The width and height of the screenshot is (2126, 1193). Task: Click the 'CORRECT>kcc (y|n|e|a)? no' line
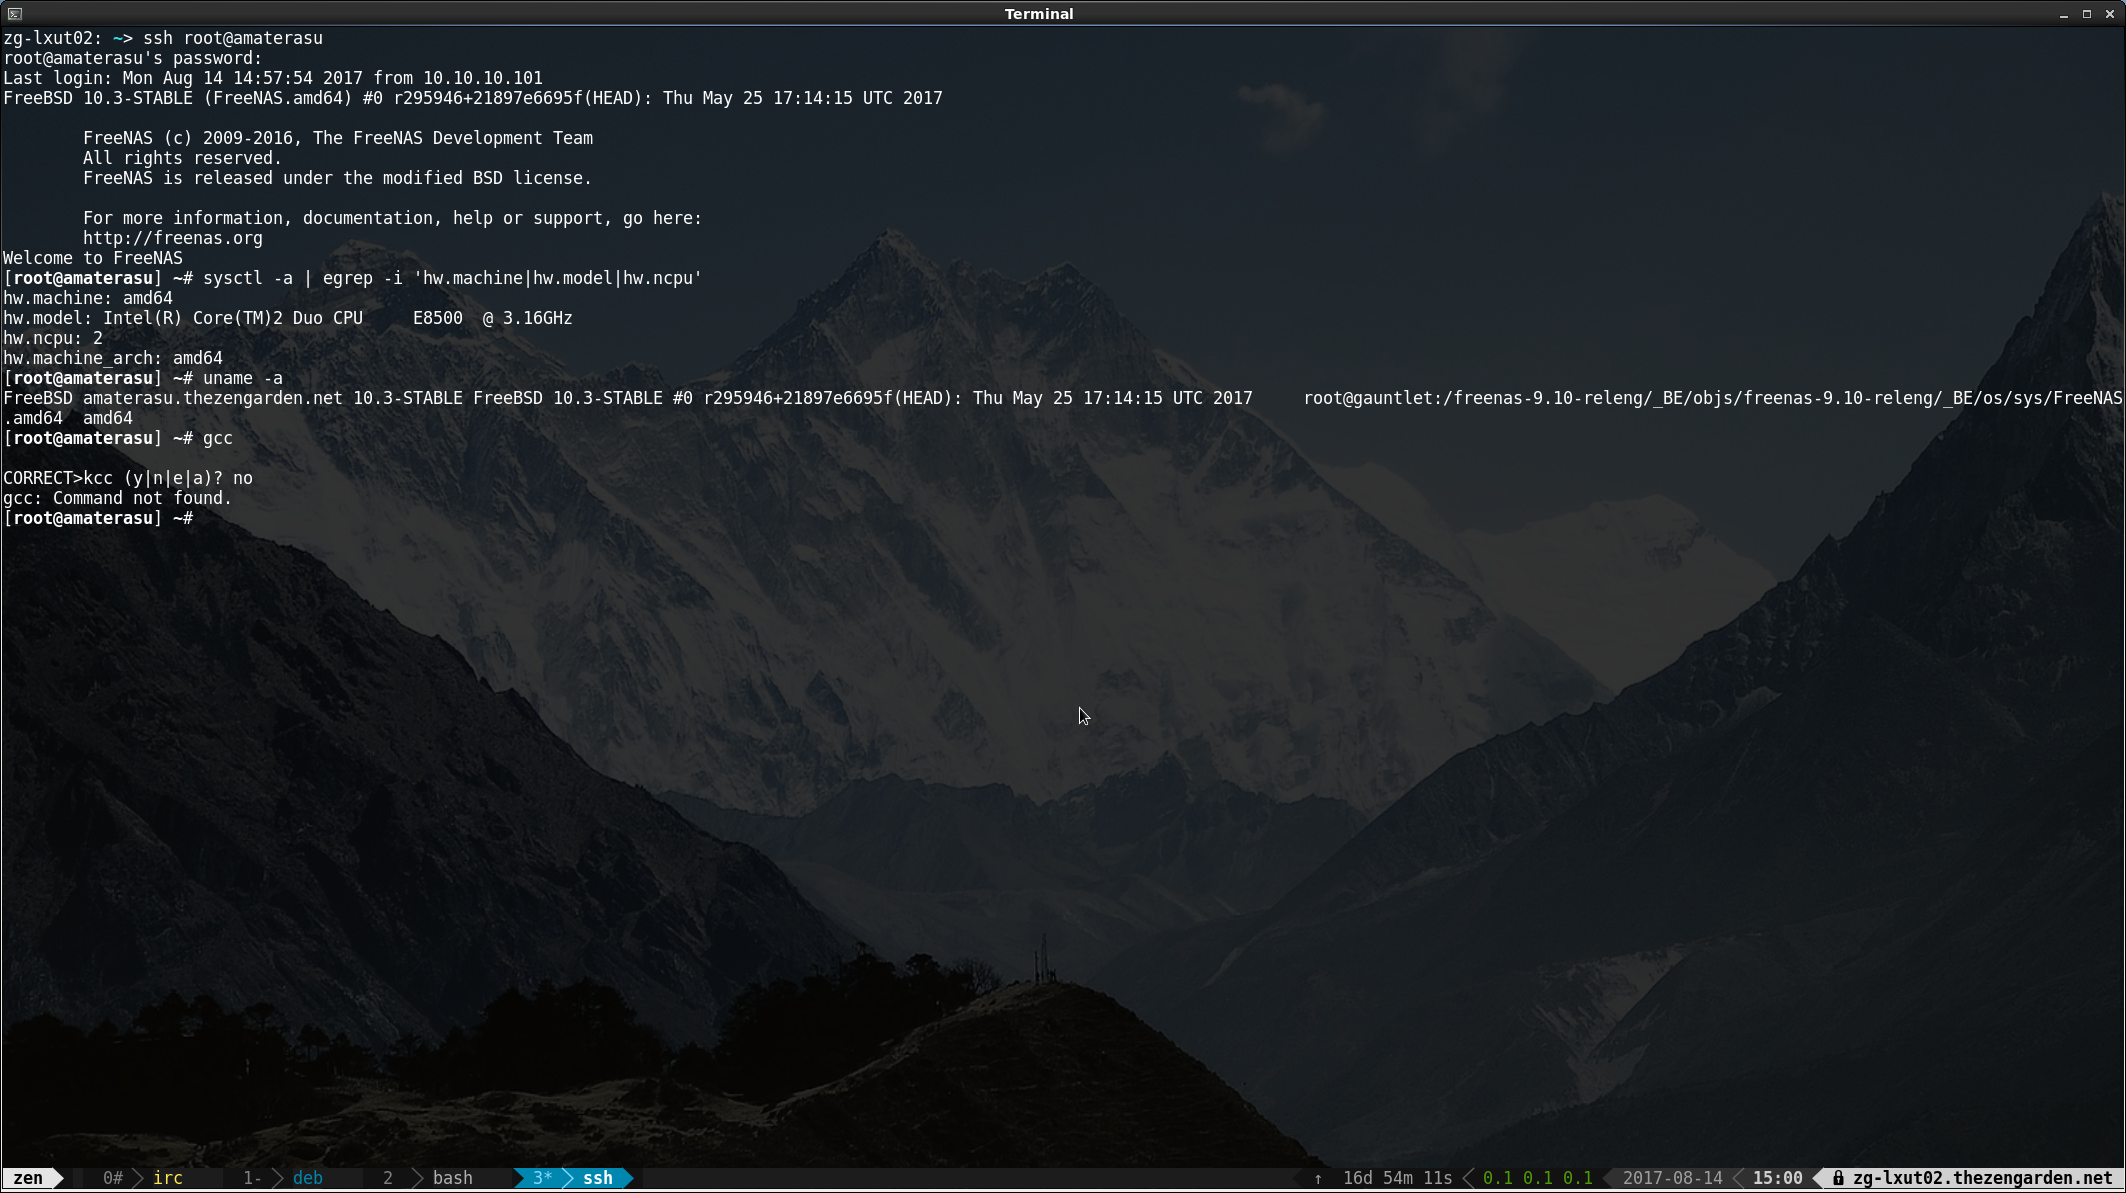128,478
